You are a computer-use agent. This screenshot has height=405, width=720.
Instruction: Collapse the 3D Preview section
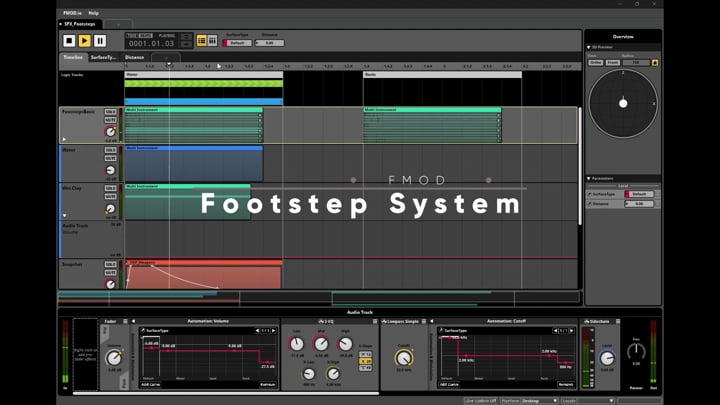[589, 47]
